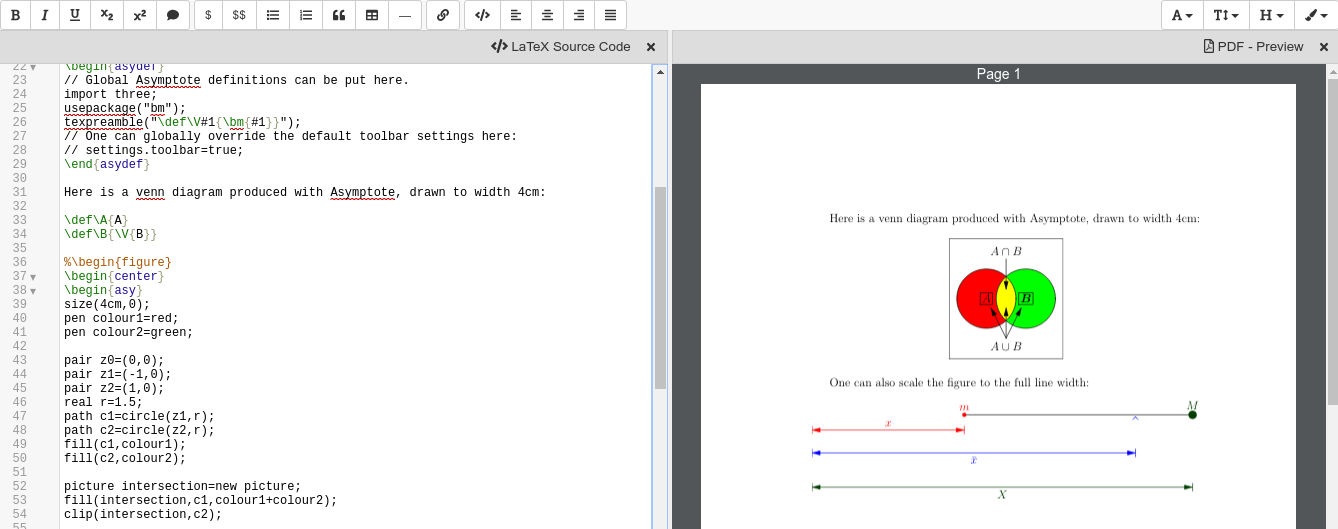
Task: Open the heading level dropdown
Action: [1271, 15]
